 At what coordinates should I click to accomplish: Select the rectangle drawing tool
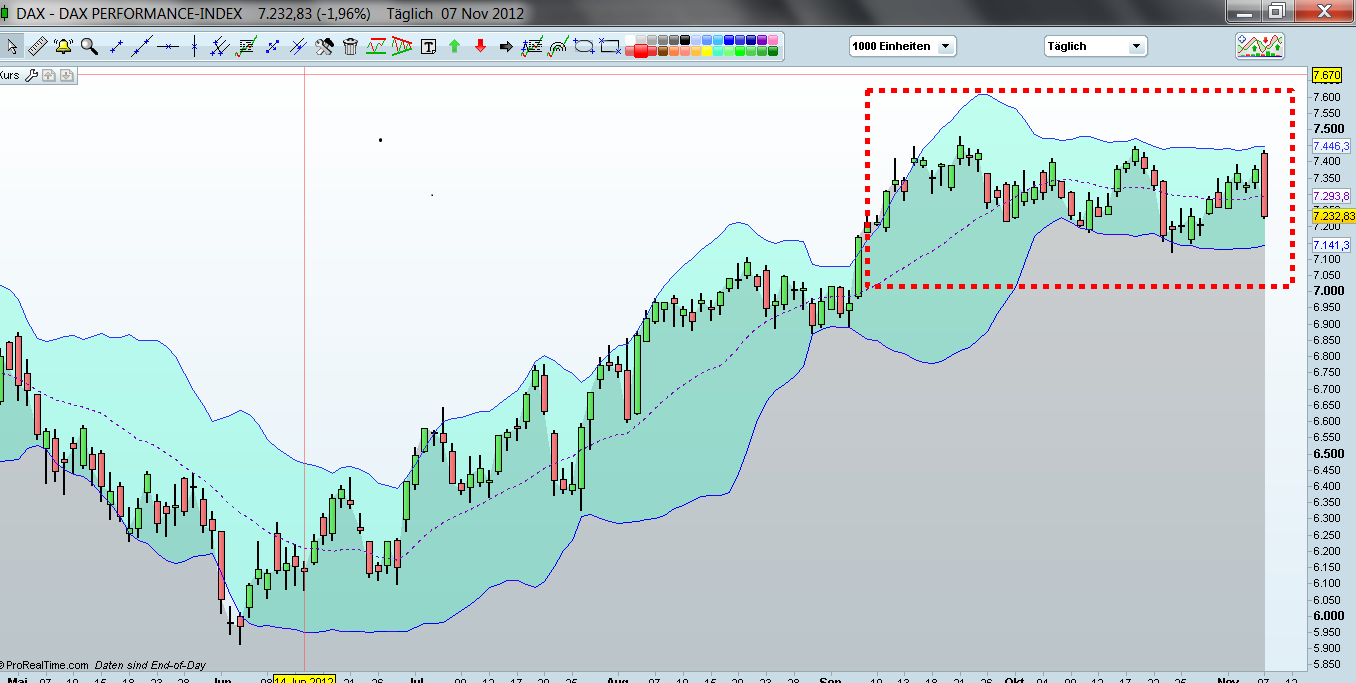point(609,45)
